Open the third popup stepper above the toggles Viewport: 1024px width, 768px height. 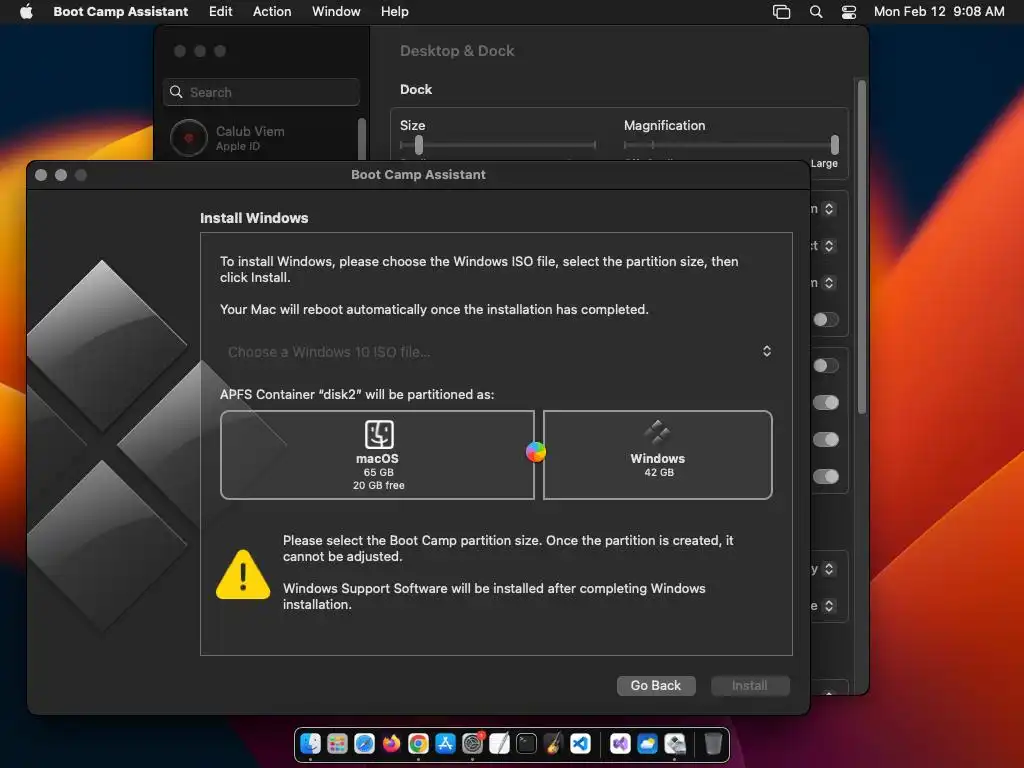pyautogui.click(x=829, y=283)
